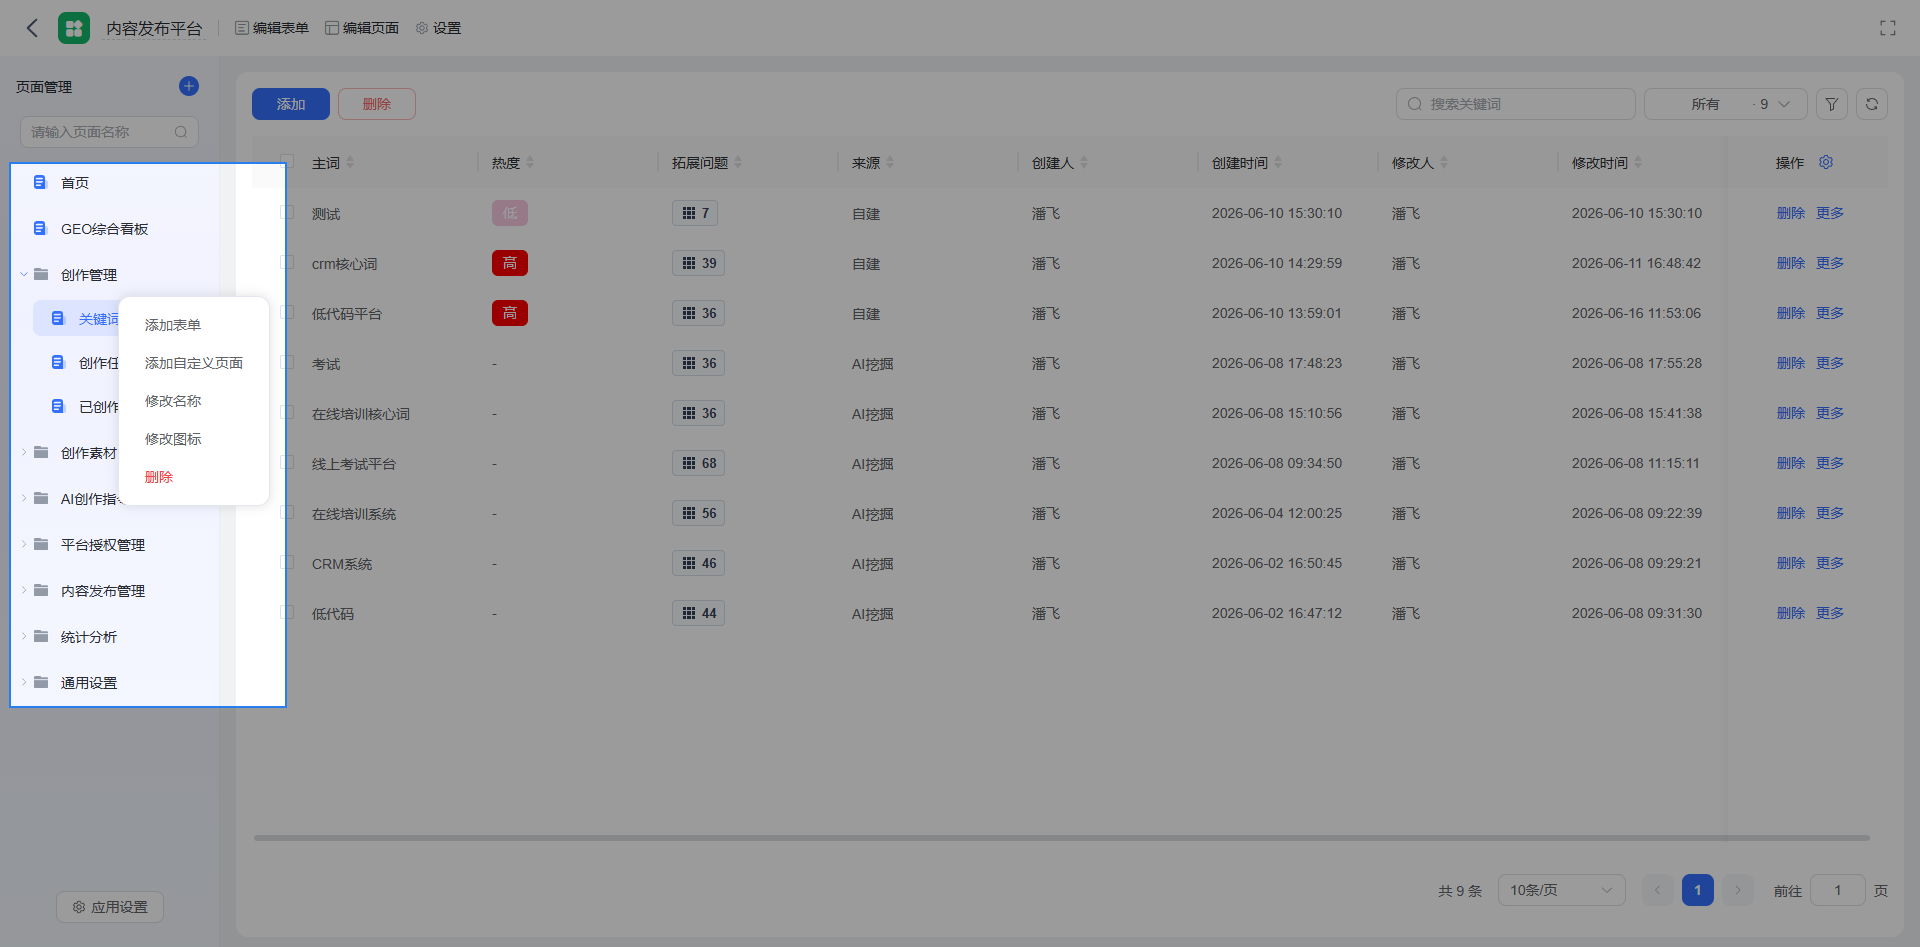Image resolution: width=1920 pixels, height=947 pixels.
Task: Open 编辑表单 in top bar
Action: (272, 28)
